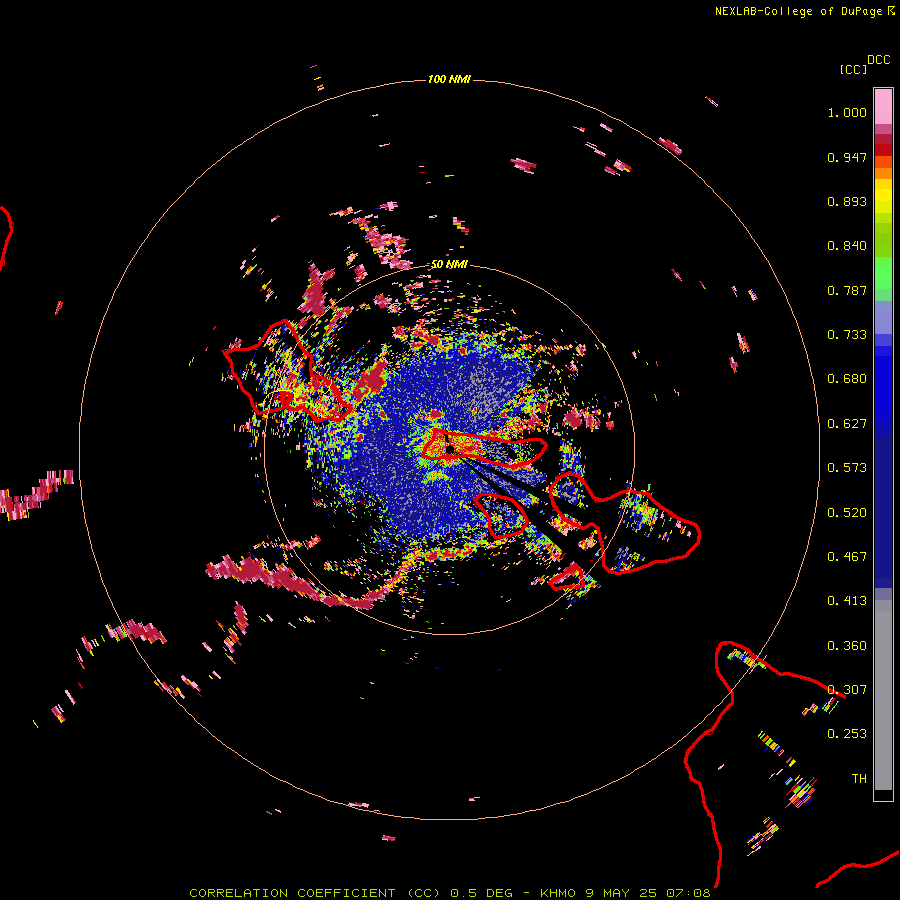Select the 0.253 scale value

(847, 734)
